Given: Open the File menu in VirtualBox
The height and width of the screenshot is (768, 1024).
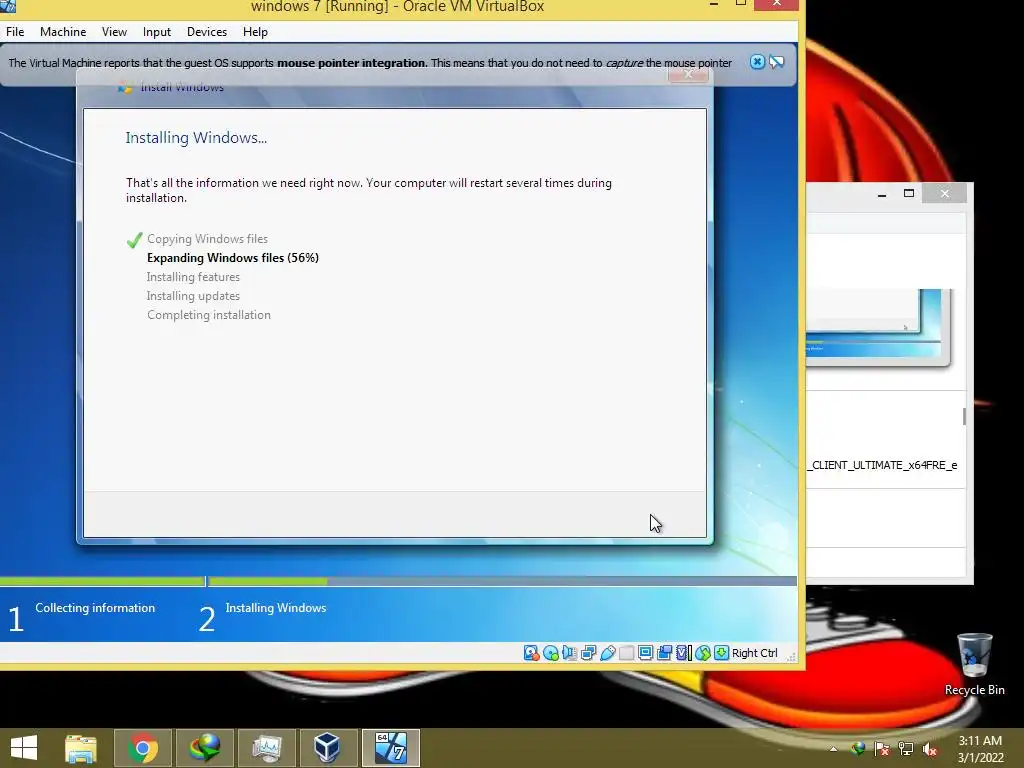Looking at the screenshot, I should point(15,31).
